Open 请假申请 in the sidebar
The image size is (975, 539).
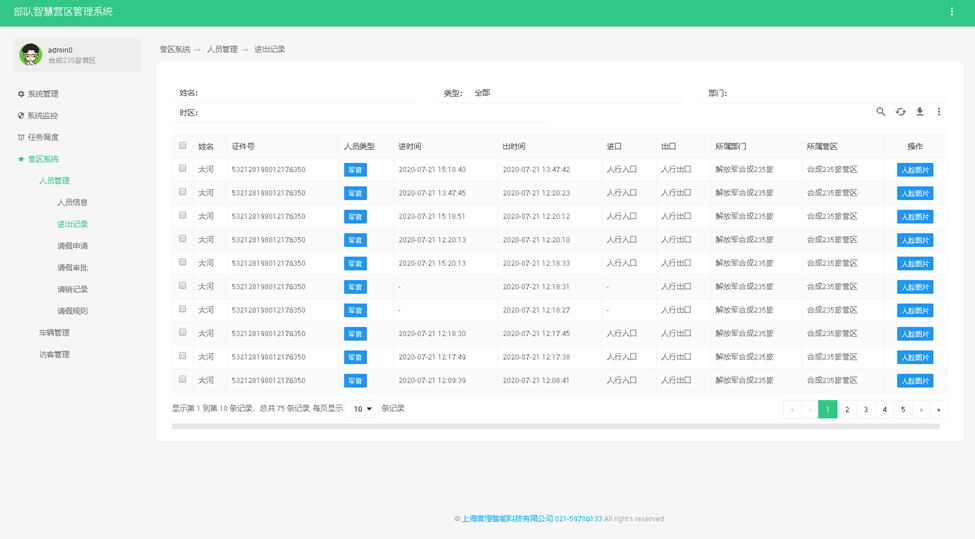coord(72,246)
